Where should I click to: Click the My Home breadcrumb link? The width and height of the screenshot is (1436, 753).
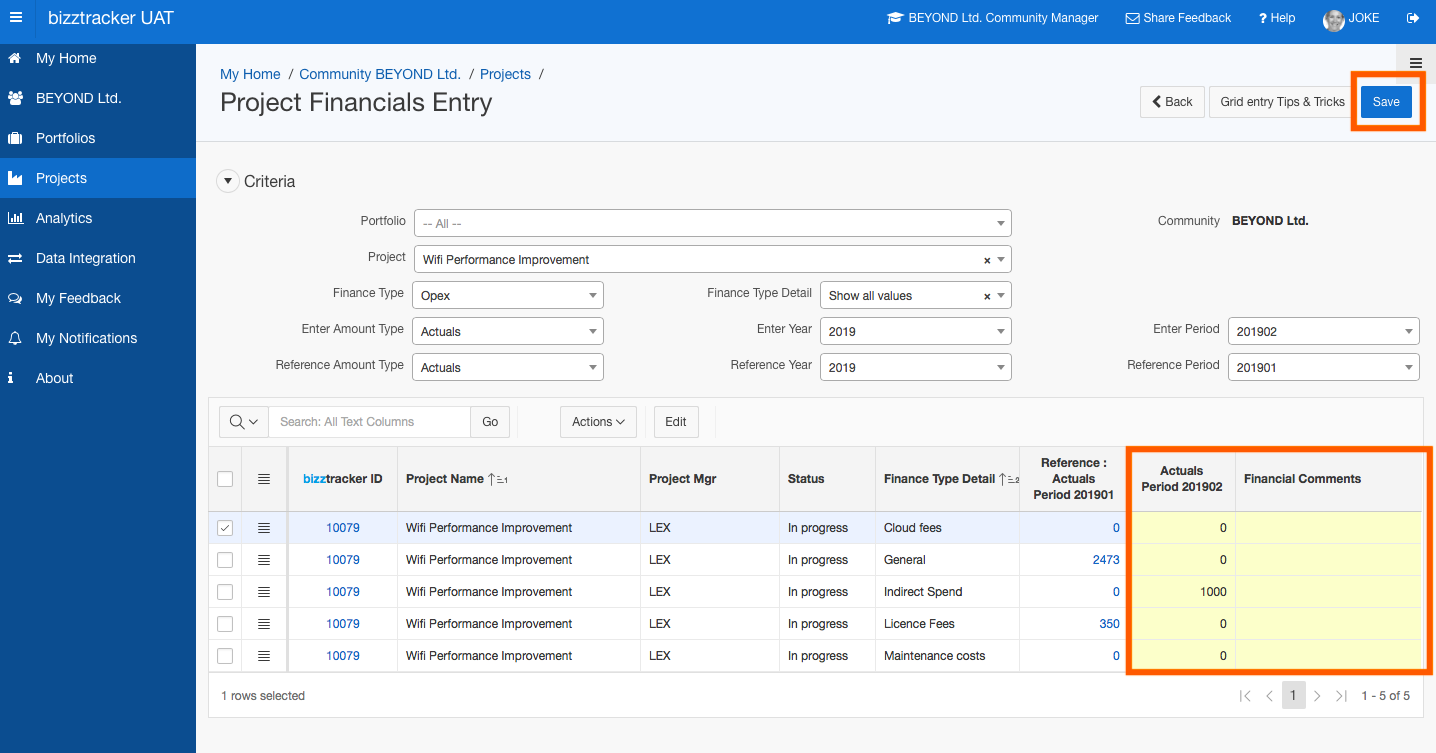(250, 74)
